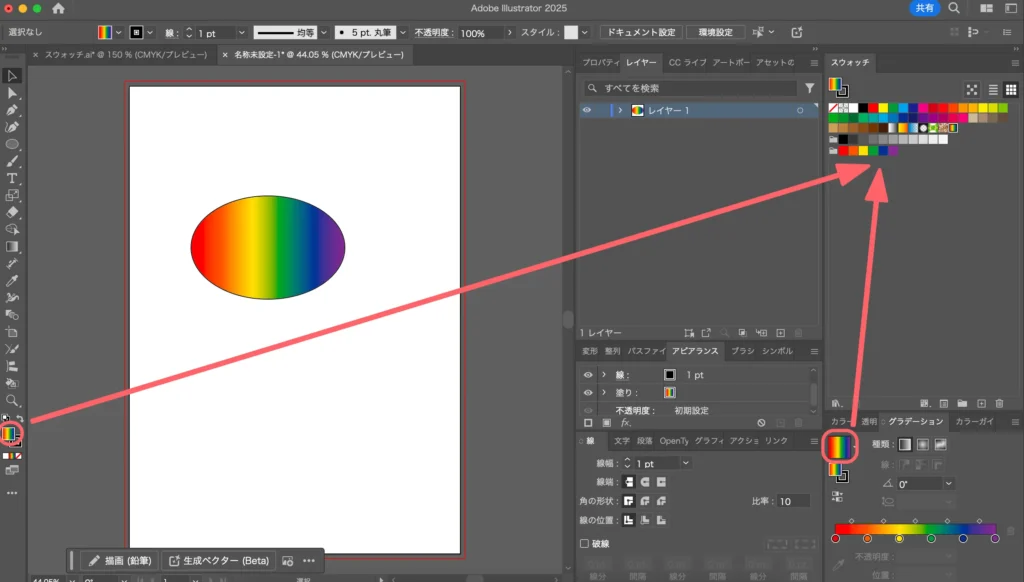1024x582 pixels.
Task: Open the スウォッチ.ai document tab
Action: [x=120, y=55]
